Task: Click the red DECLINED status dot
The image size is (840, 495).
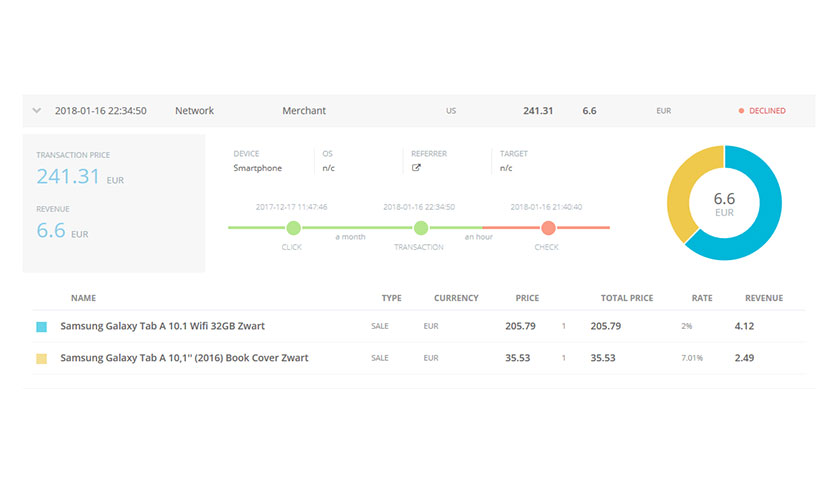Action: point(741,111)
